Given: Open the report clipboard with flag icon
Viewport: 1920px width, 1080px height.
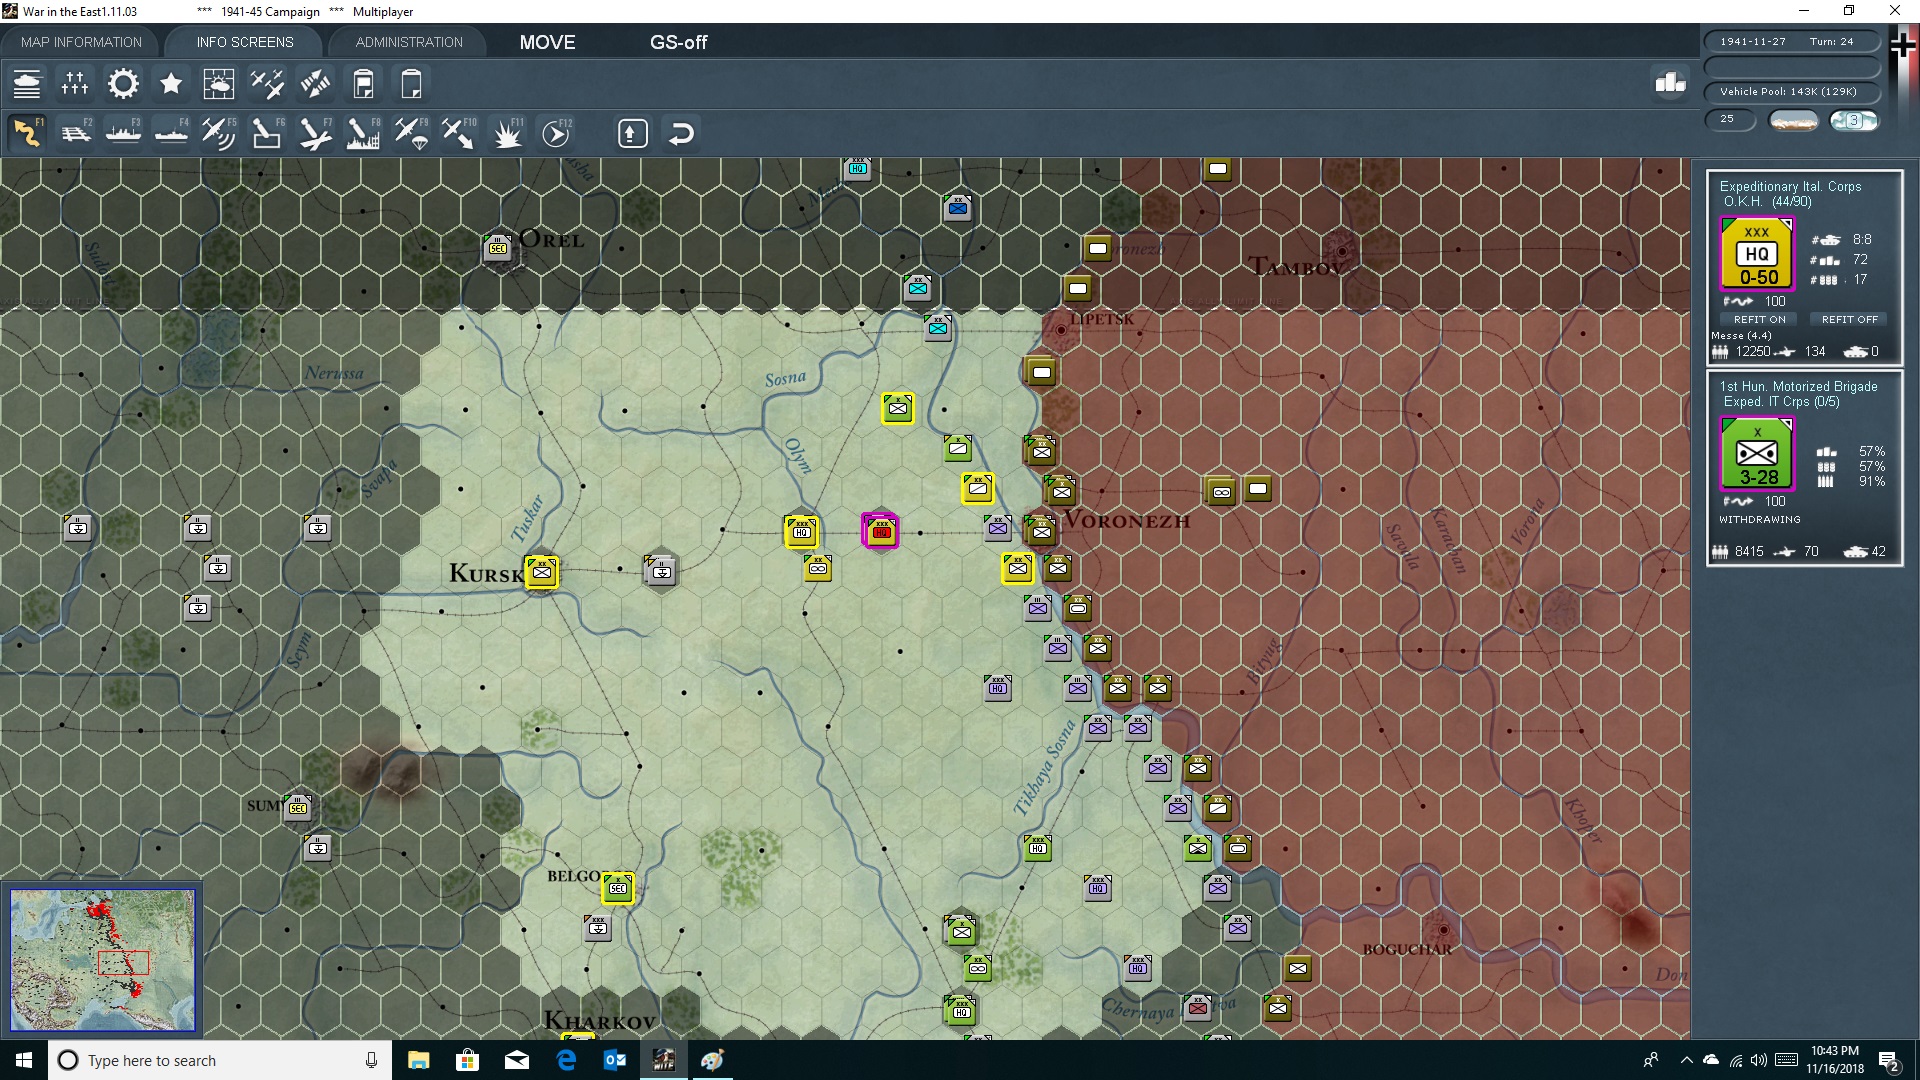Looking at the screenshot, I should pyautogui.click(x=363, y=84).
